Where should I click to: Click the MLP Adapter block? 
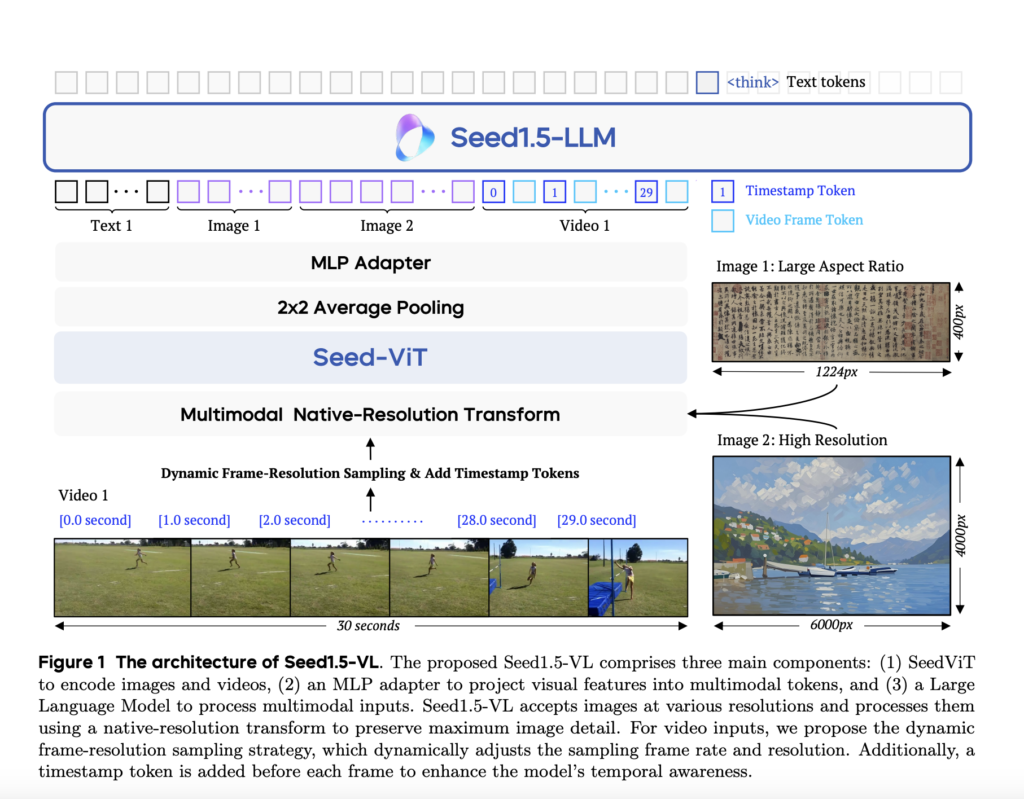[370, 262]
